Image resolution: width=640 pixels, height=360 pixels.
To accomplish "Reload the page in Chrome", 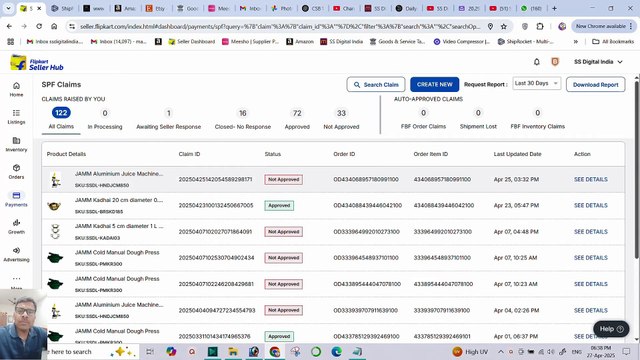I will pos(39,26).
